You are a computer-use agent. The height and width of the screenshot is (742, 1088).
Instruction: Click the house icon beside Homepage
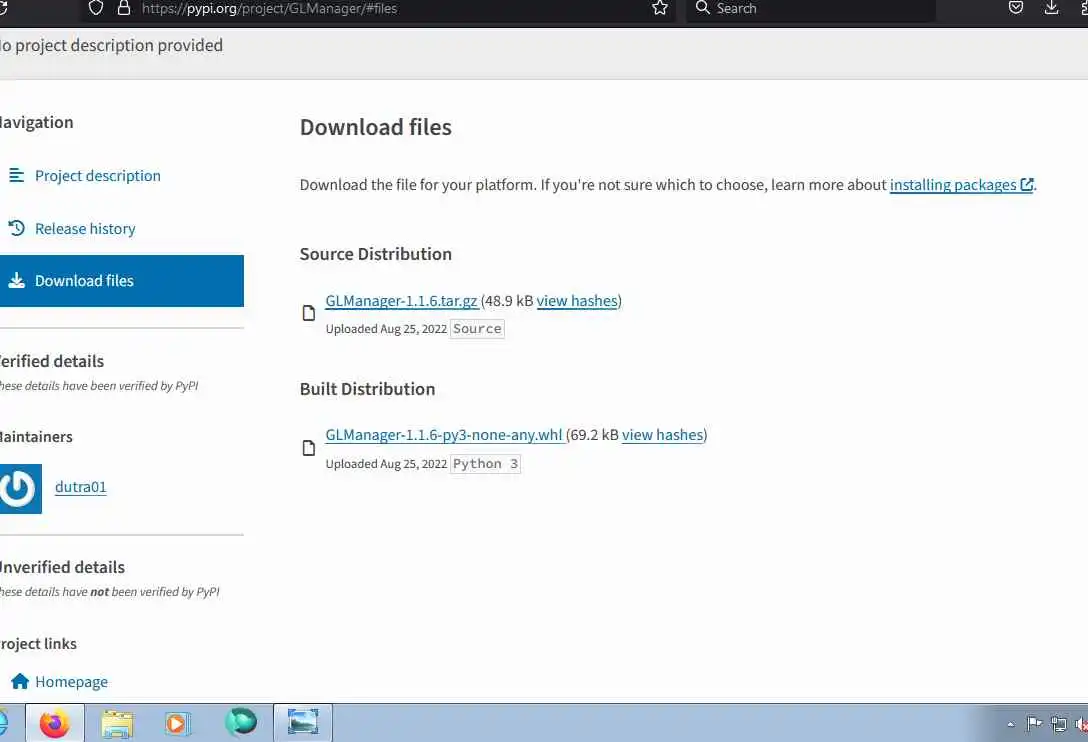(20, 681)
